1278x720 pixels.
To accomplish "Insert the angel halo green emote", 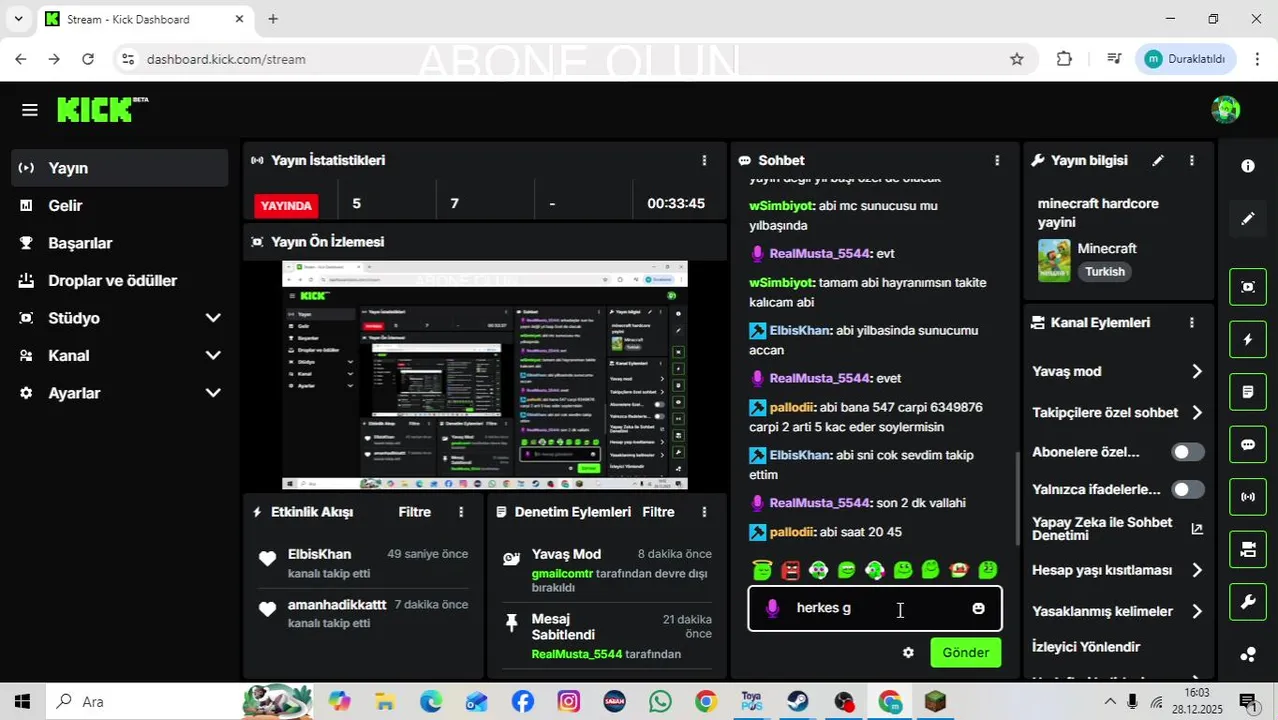I will click(x=763, y=570).
